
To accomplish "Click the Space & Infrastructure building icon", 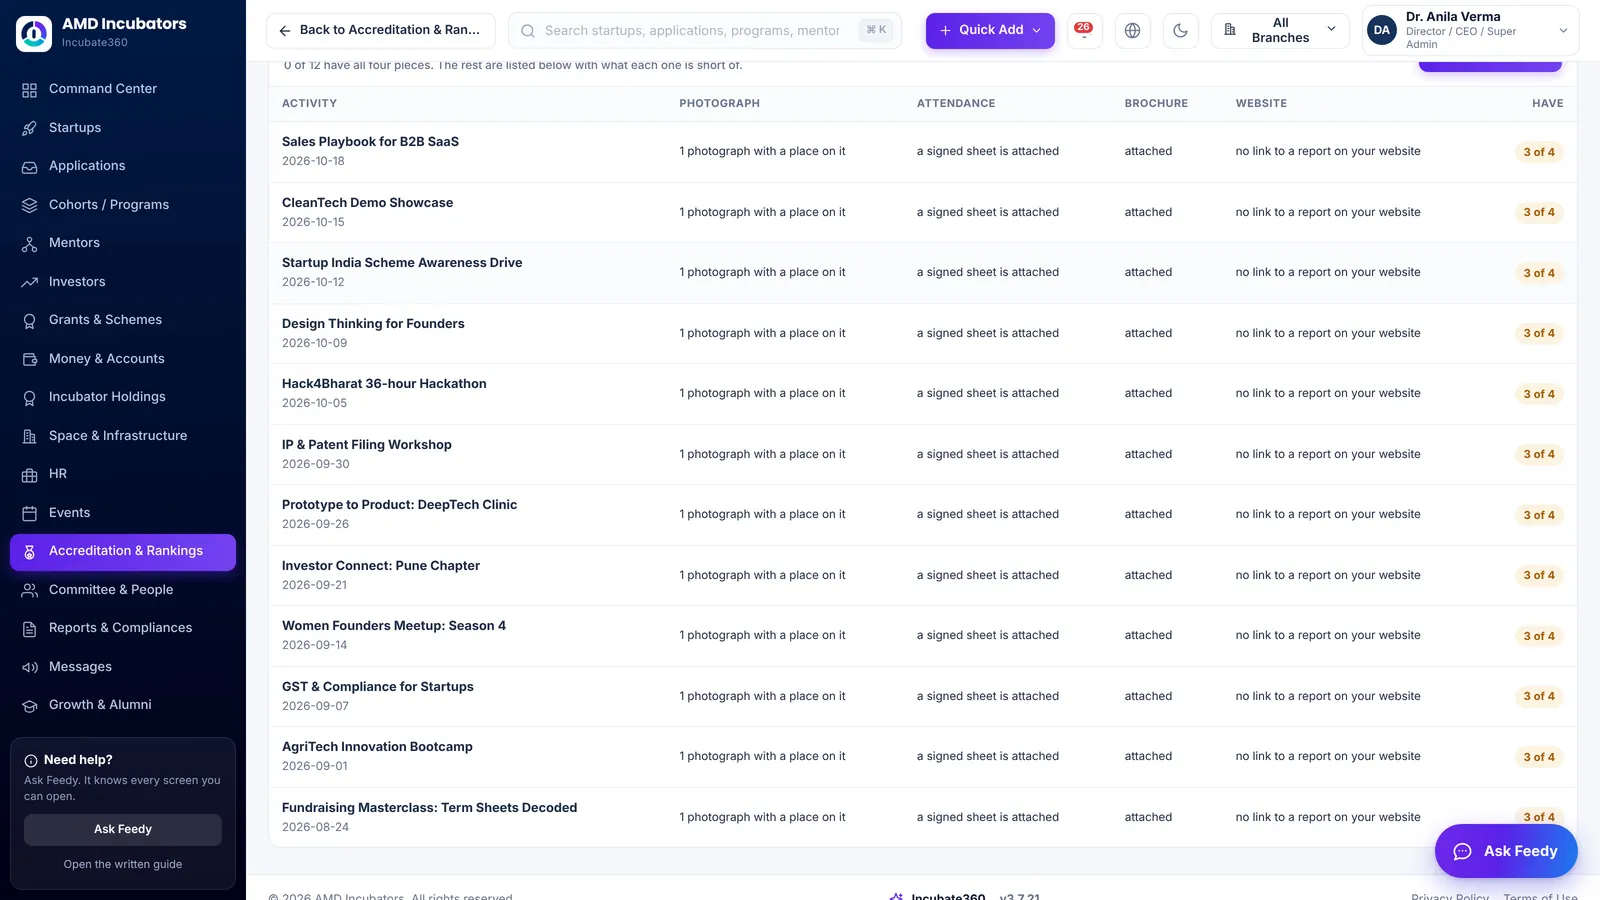I will point(30,436).
